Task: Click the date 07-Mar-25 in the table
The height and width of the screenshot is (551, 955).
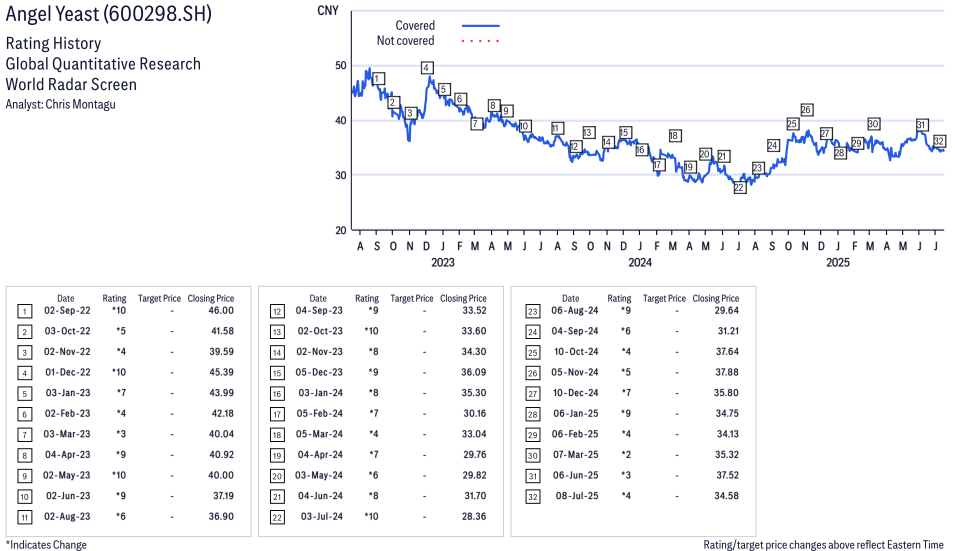Action: click(x=576, y=455)
